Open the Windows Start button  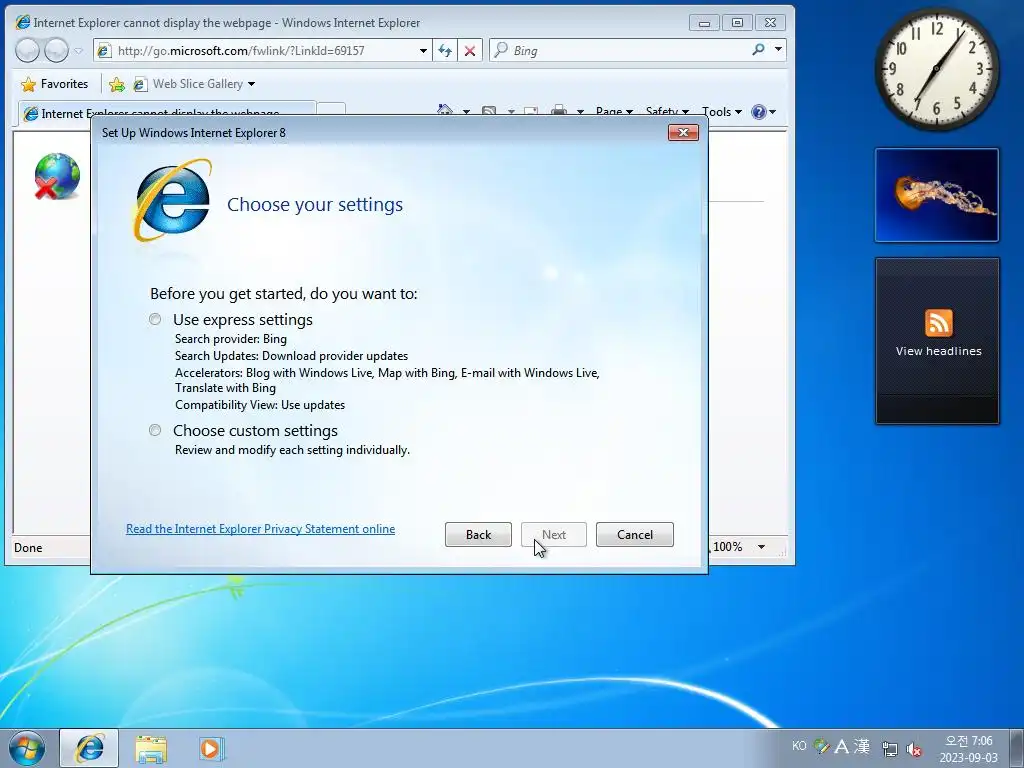point(26,748)
